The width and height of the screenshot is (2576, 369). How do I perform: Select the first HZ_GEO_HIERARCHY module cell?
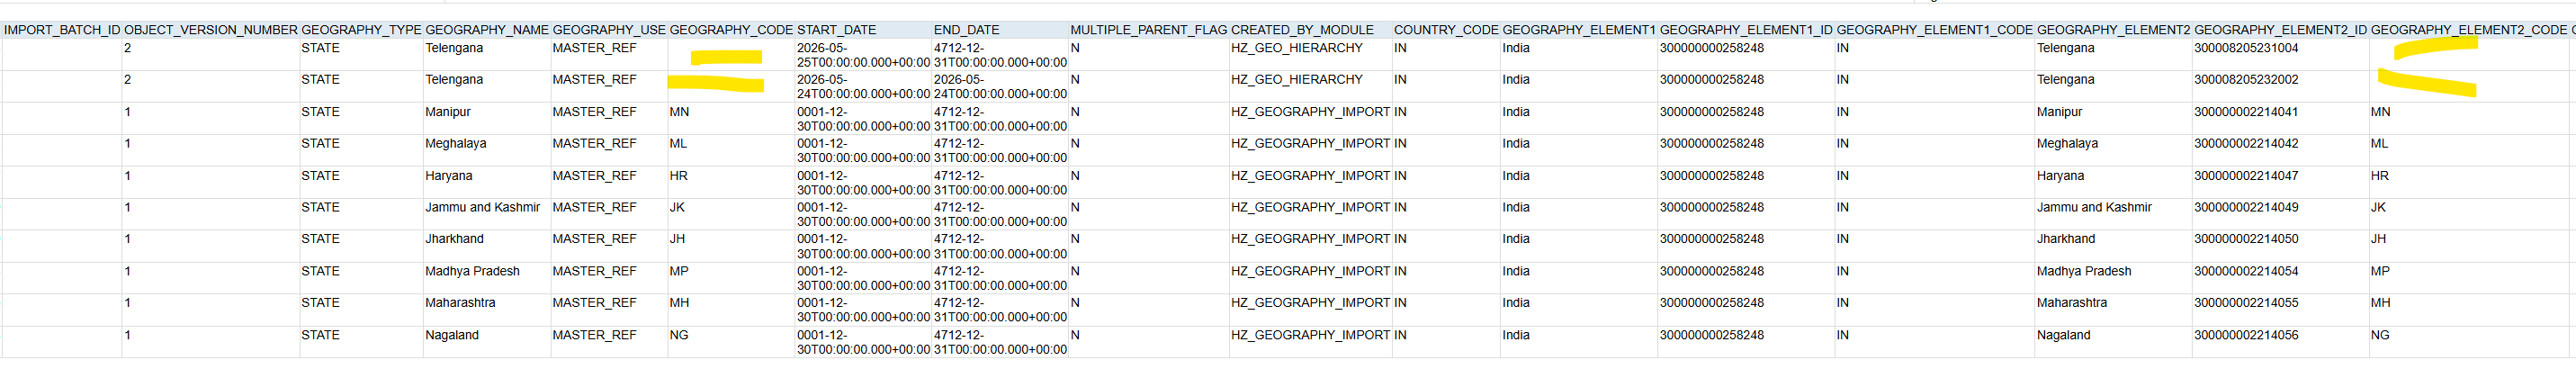pos(1310,54)
